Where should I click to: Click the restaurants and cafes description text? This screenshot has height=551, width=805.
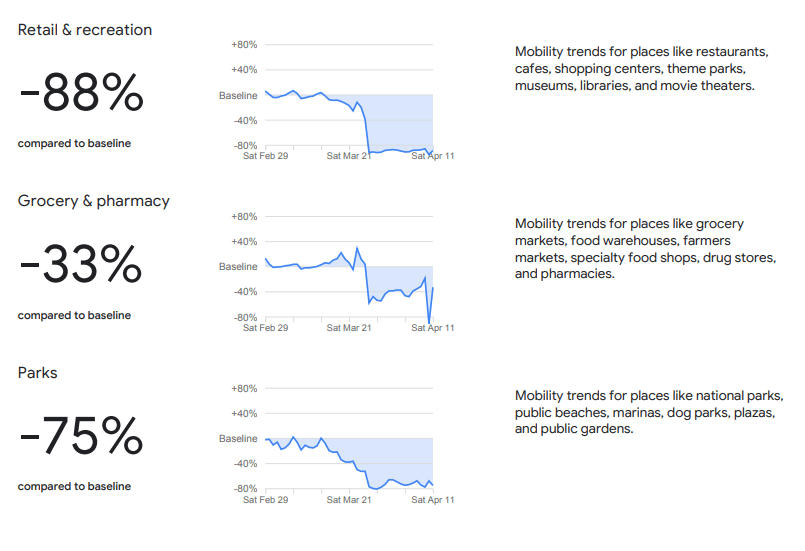coord(641,68)
